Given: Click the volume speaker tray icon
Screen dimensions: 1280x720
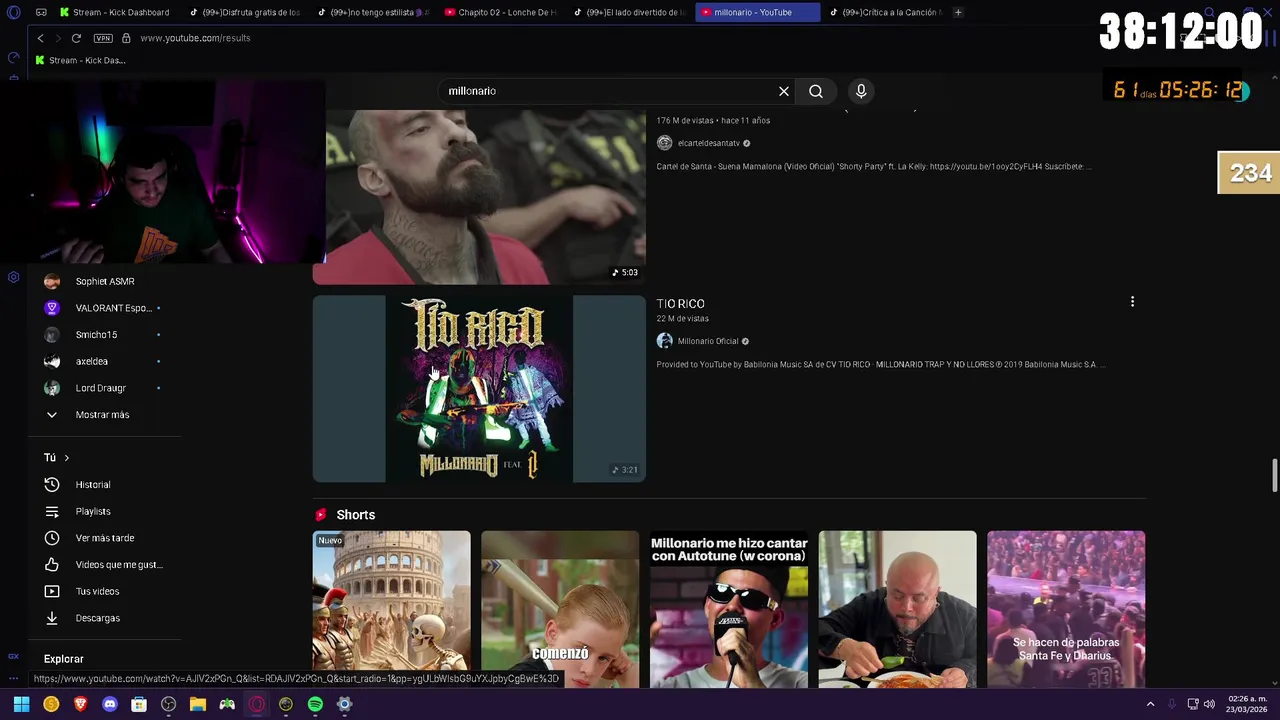Looking at the screenshot, I should pos(1209,704).
